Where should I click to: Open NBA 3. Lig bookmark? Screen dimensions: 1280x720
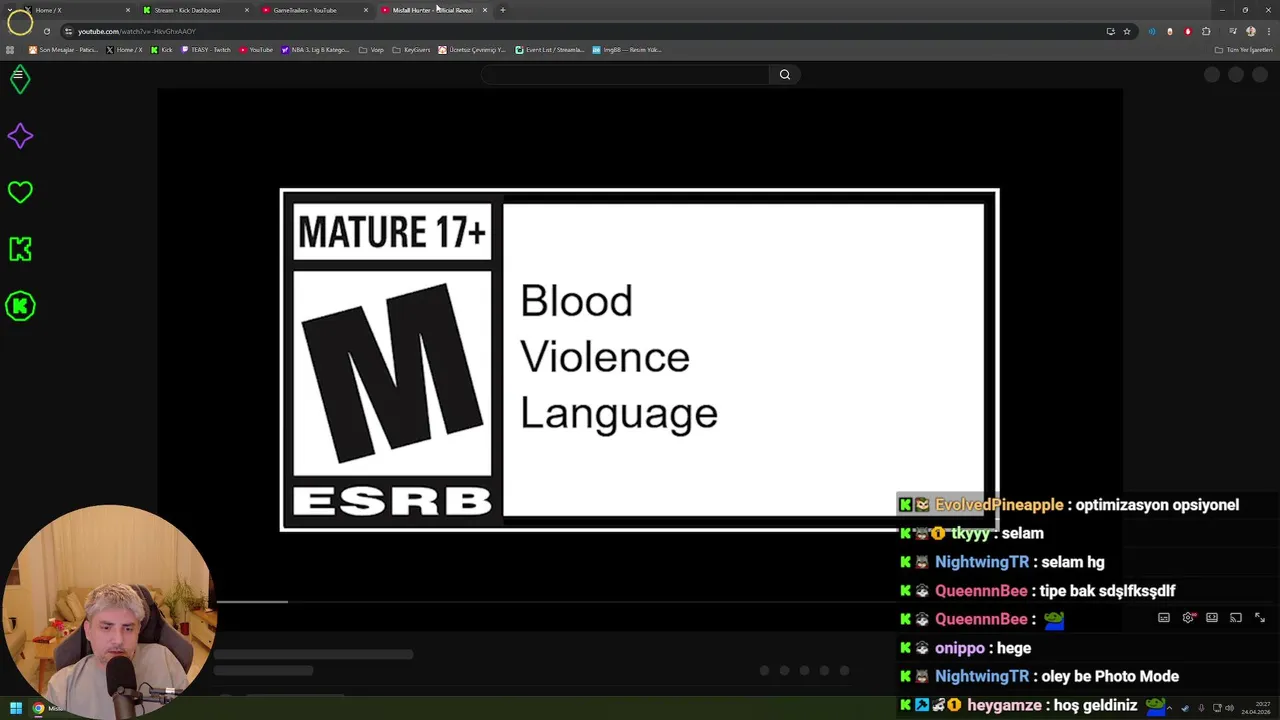pos(315,49)
